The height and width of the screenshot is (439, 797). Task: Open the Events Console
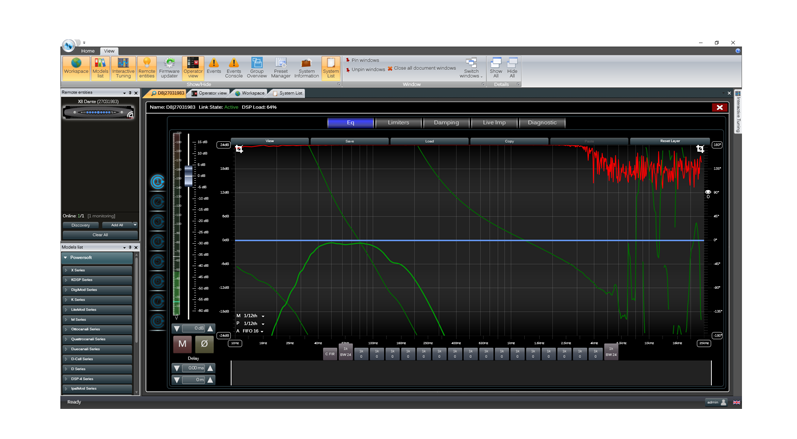coord(233,68)
